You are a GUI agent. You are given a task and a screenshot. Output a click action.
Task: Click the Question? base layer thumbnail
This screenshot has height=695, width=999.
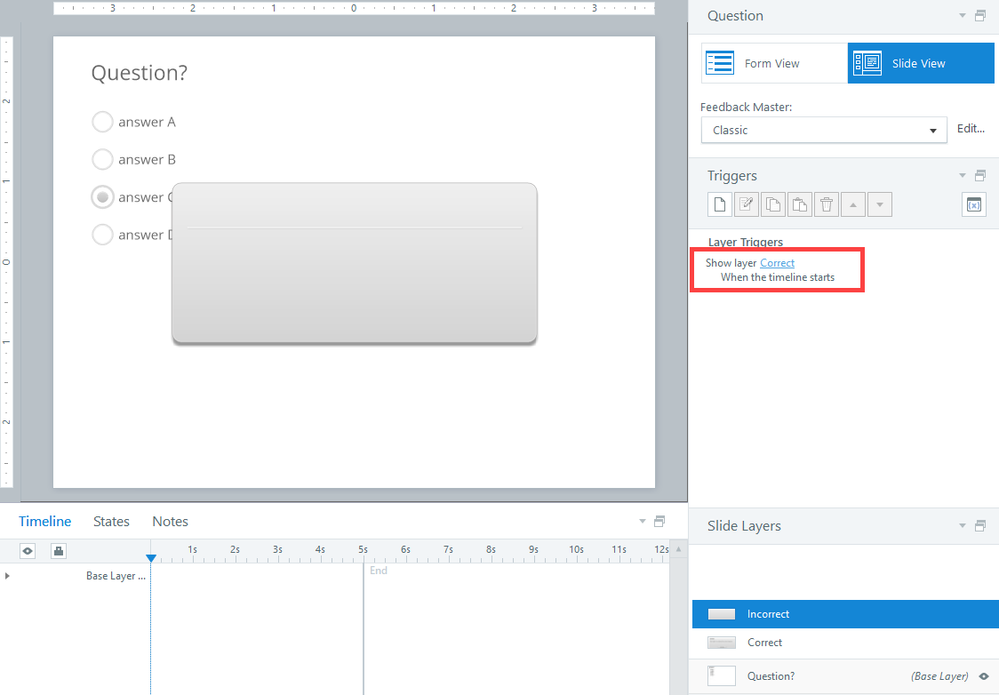pos(721,676)
